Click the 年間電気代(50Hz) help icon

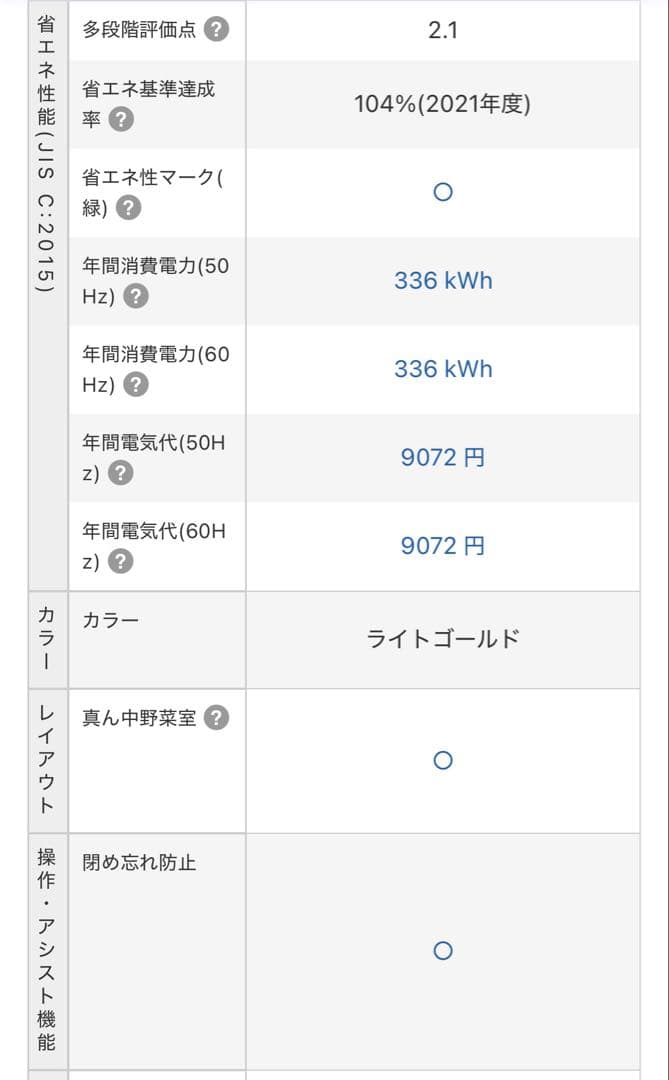[x=119, y=473]
